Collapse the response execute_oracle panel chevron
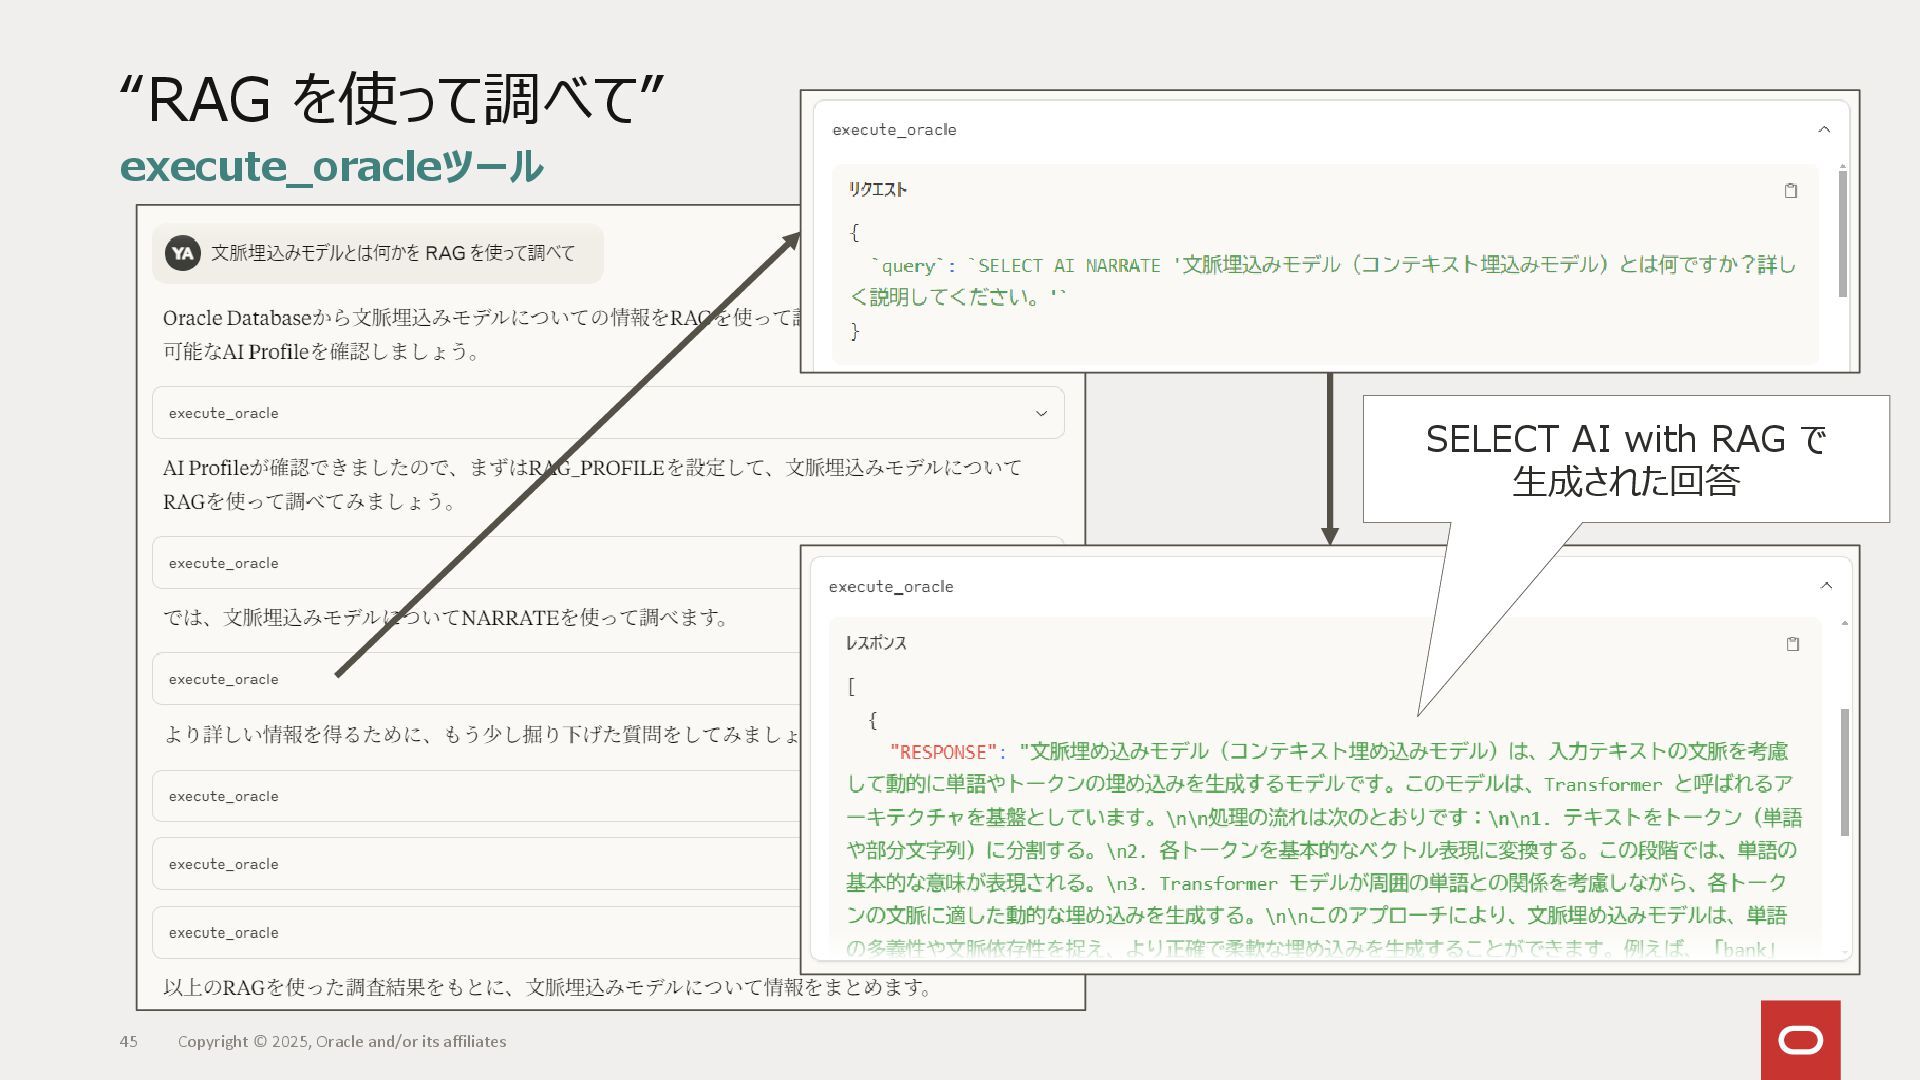Viewport: 1920px width, 1080px height. click(x=1826, y=586)
